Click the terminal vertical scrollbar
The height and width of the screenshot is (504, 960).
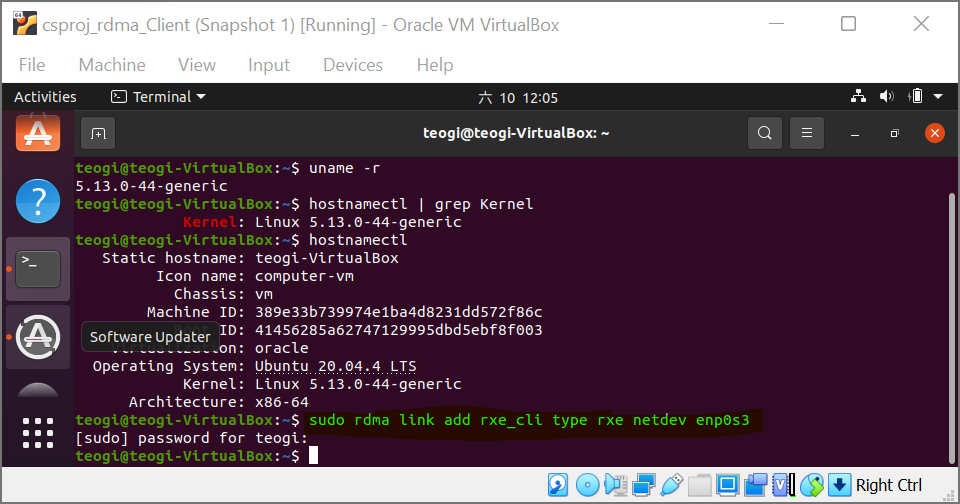(x=951, y=328)
